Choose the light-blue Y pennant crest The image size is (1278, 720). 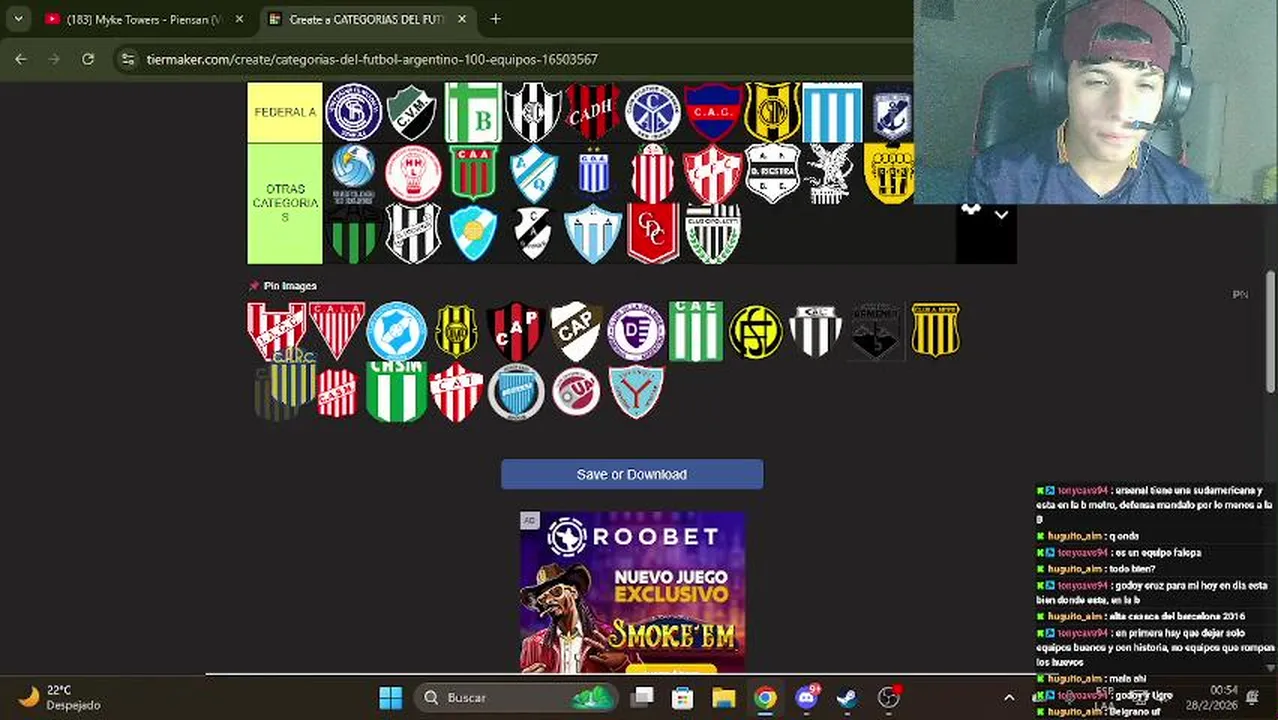(636, 391)
